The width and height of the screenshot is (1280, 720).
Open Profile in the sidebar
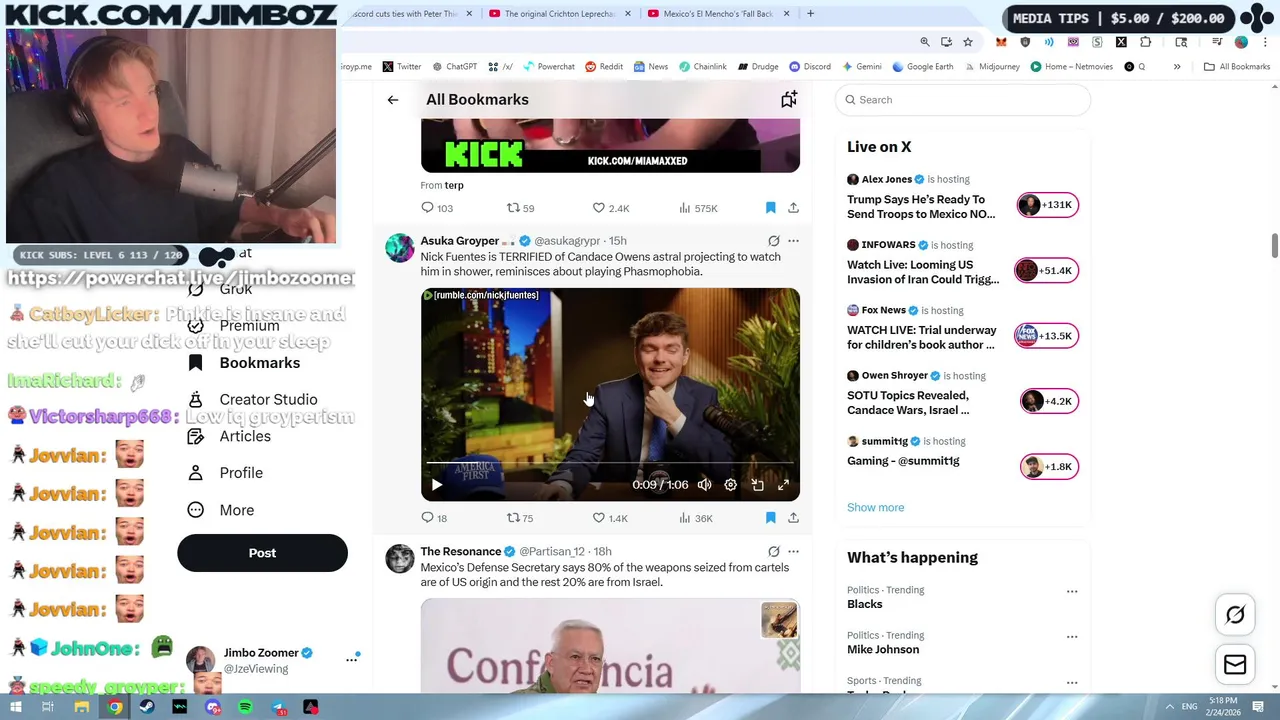(x=226, y=473)
